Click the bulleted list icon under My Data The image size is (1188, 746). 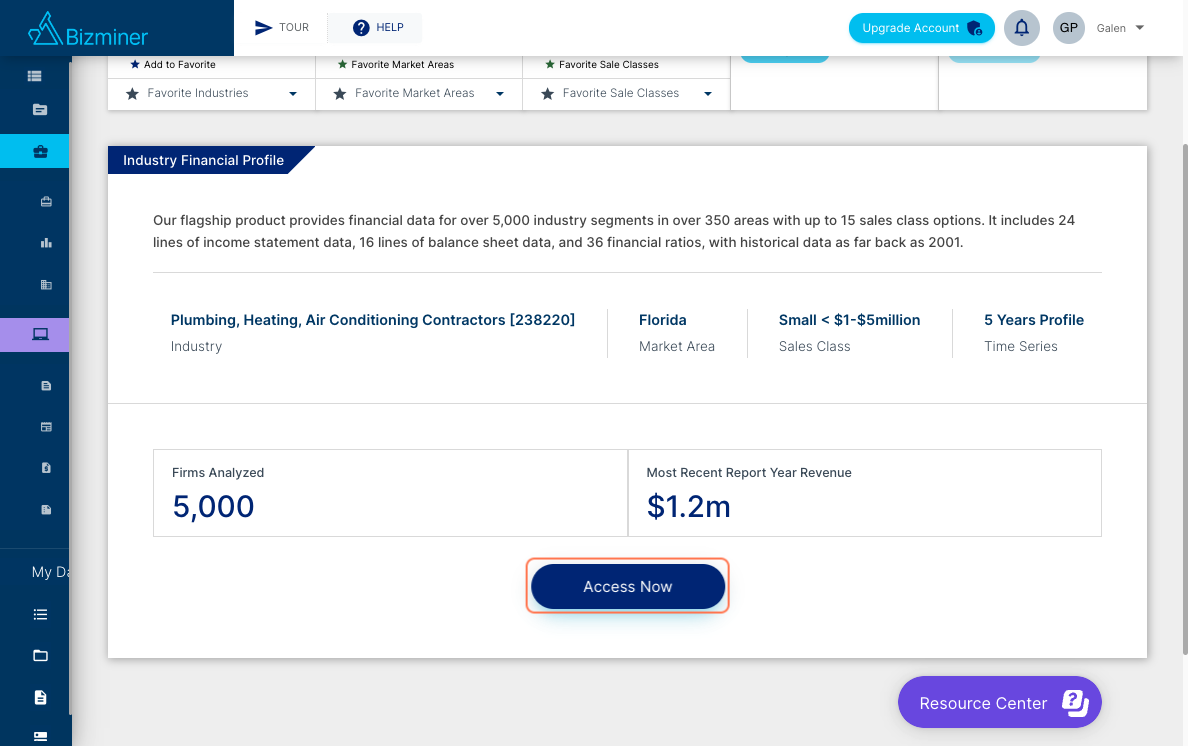pos(40,614)
